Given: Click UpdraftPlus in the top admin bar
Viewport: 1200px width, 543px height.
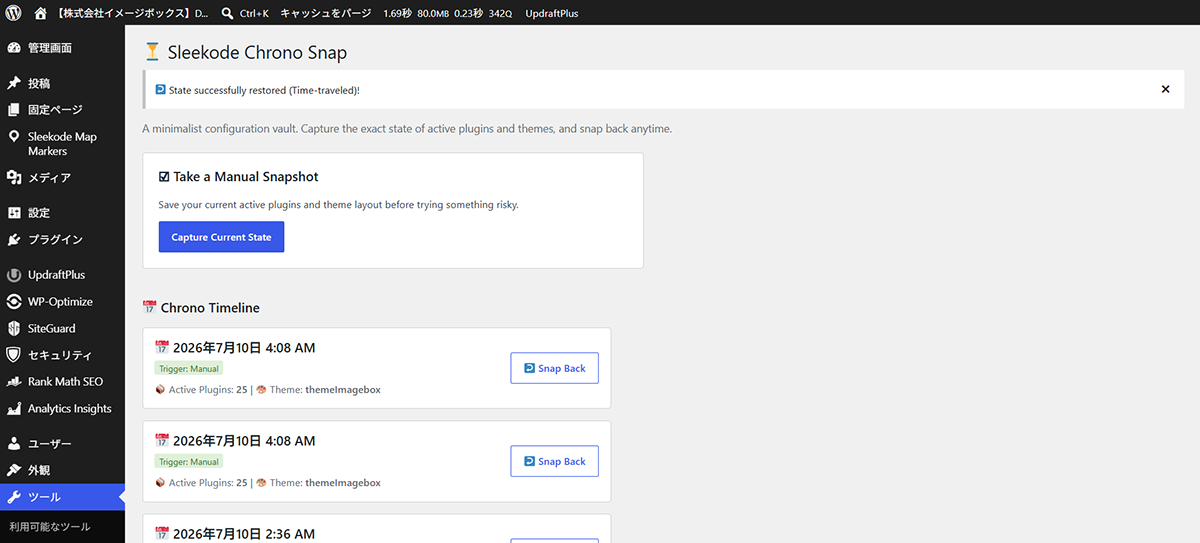Looking at the screenshot, I should coord(552,13).
